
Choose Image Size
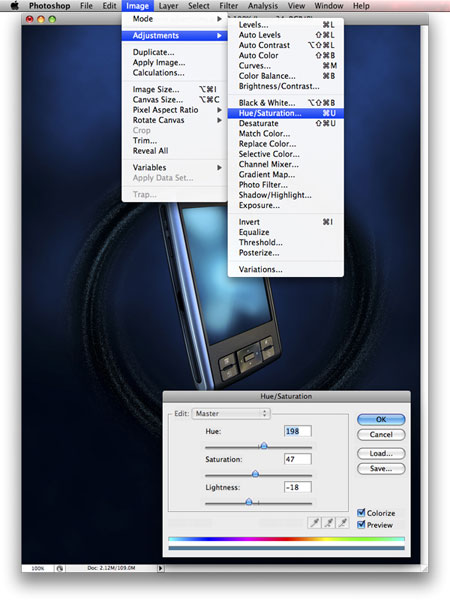coord(174,89)
